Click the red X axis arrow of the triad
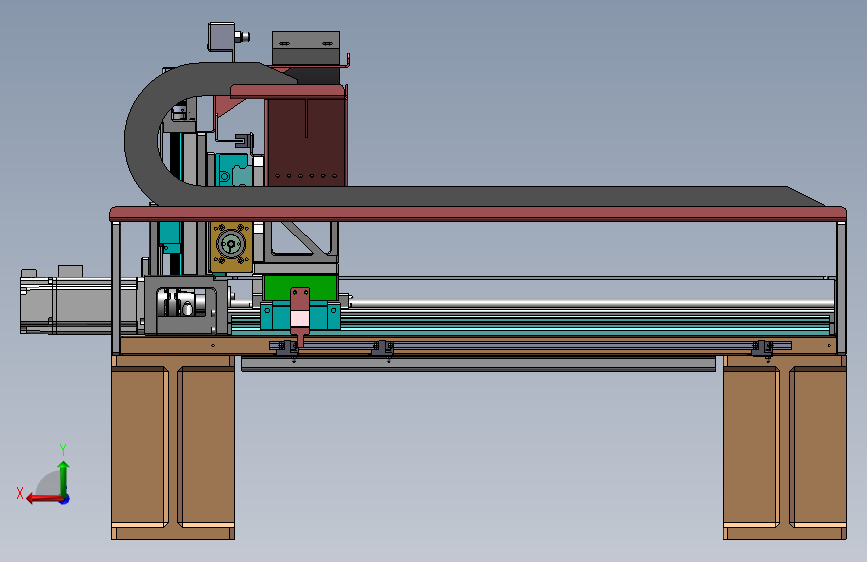The image size is (867, 562). click(x=44, y=499)
